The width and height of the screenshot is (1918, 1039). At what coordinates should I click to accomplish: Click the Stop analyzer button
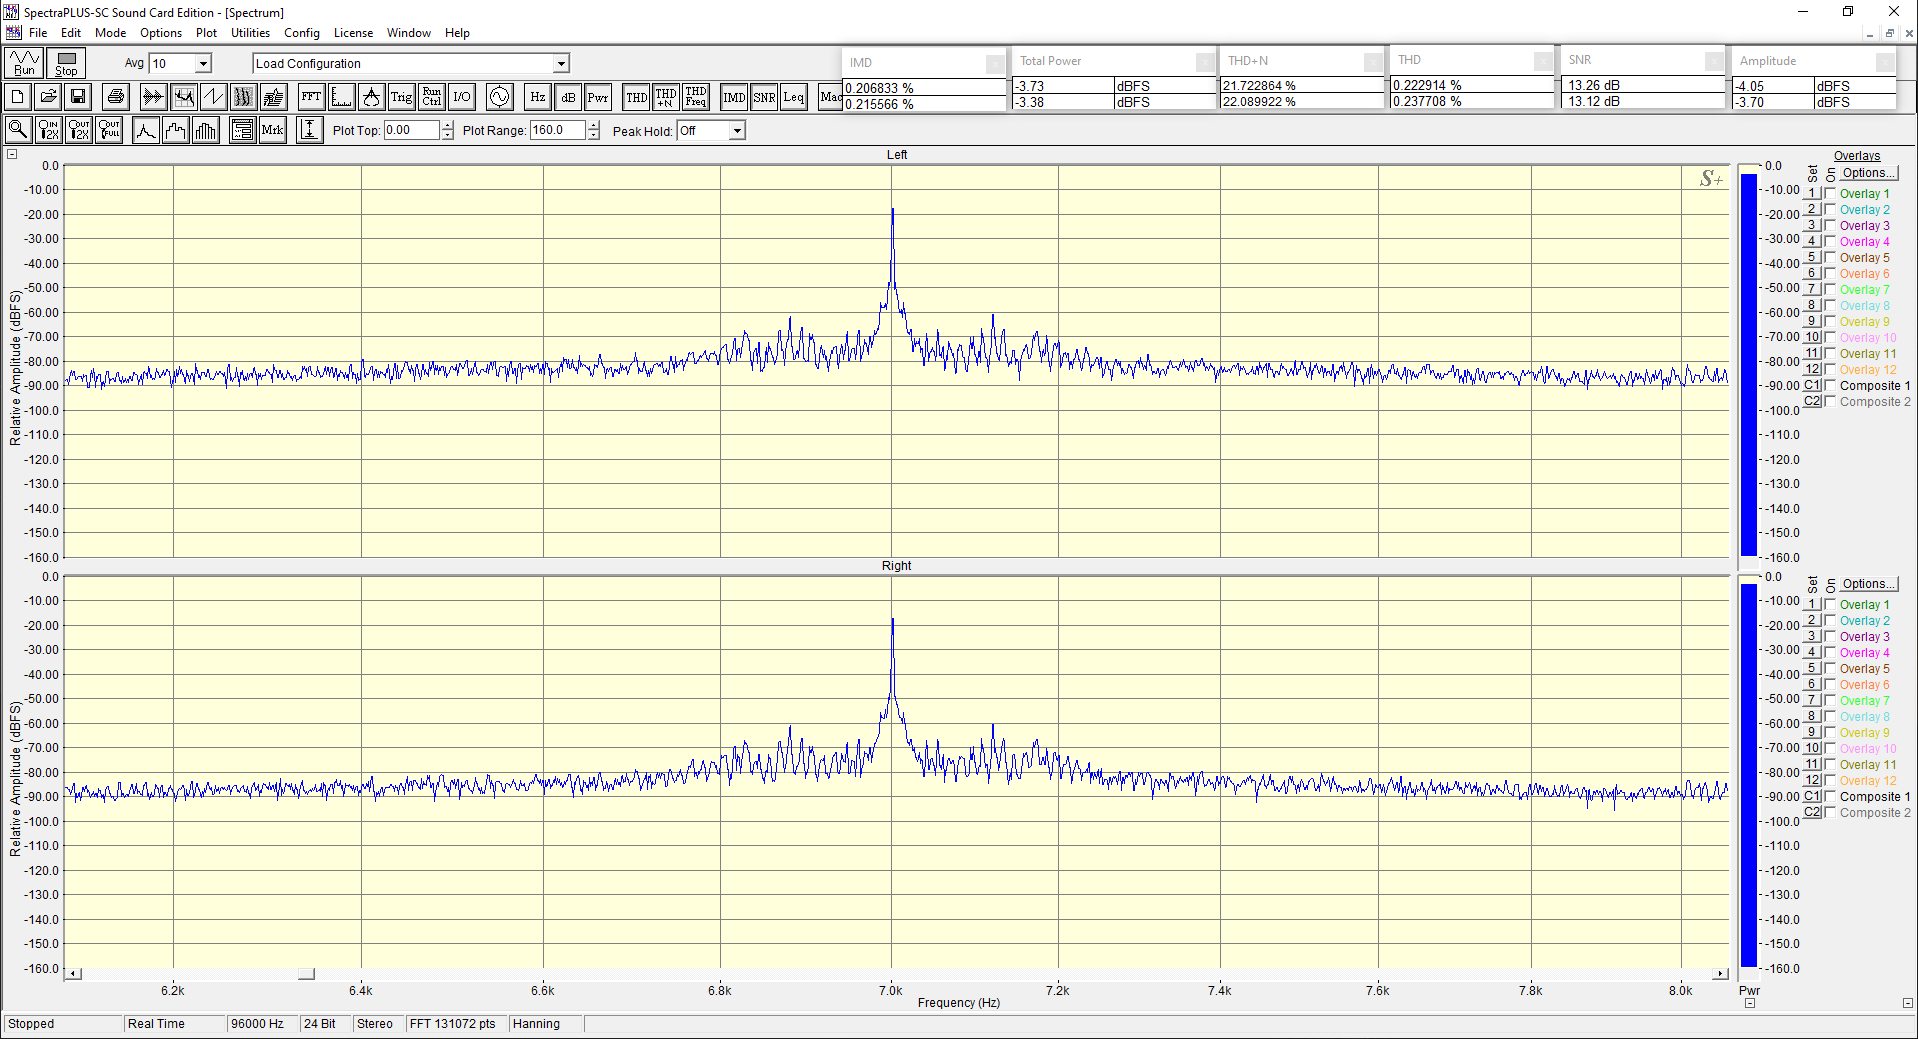66,63
